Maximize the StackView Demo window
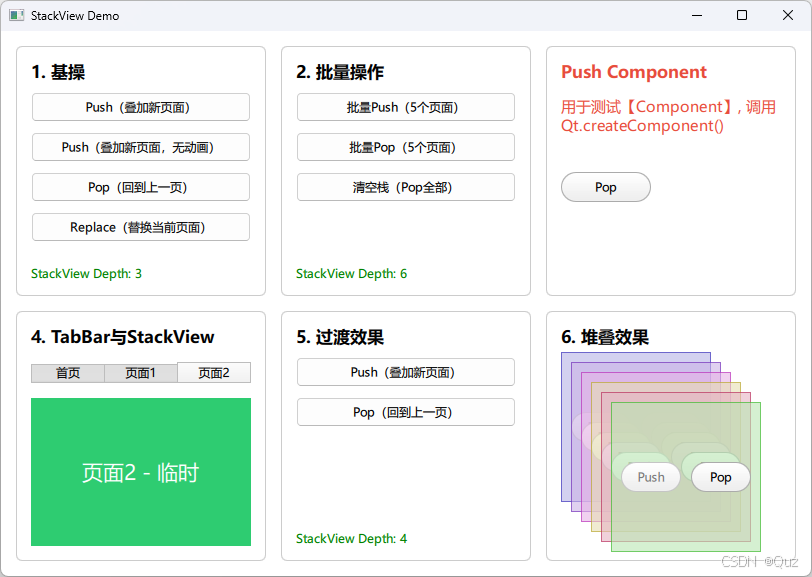The image size is (812, 577). point(742,16)
